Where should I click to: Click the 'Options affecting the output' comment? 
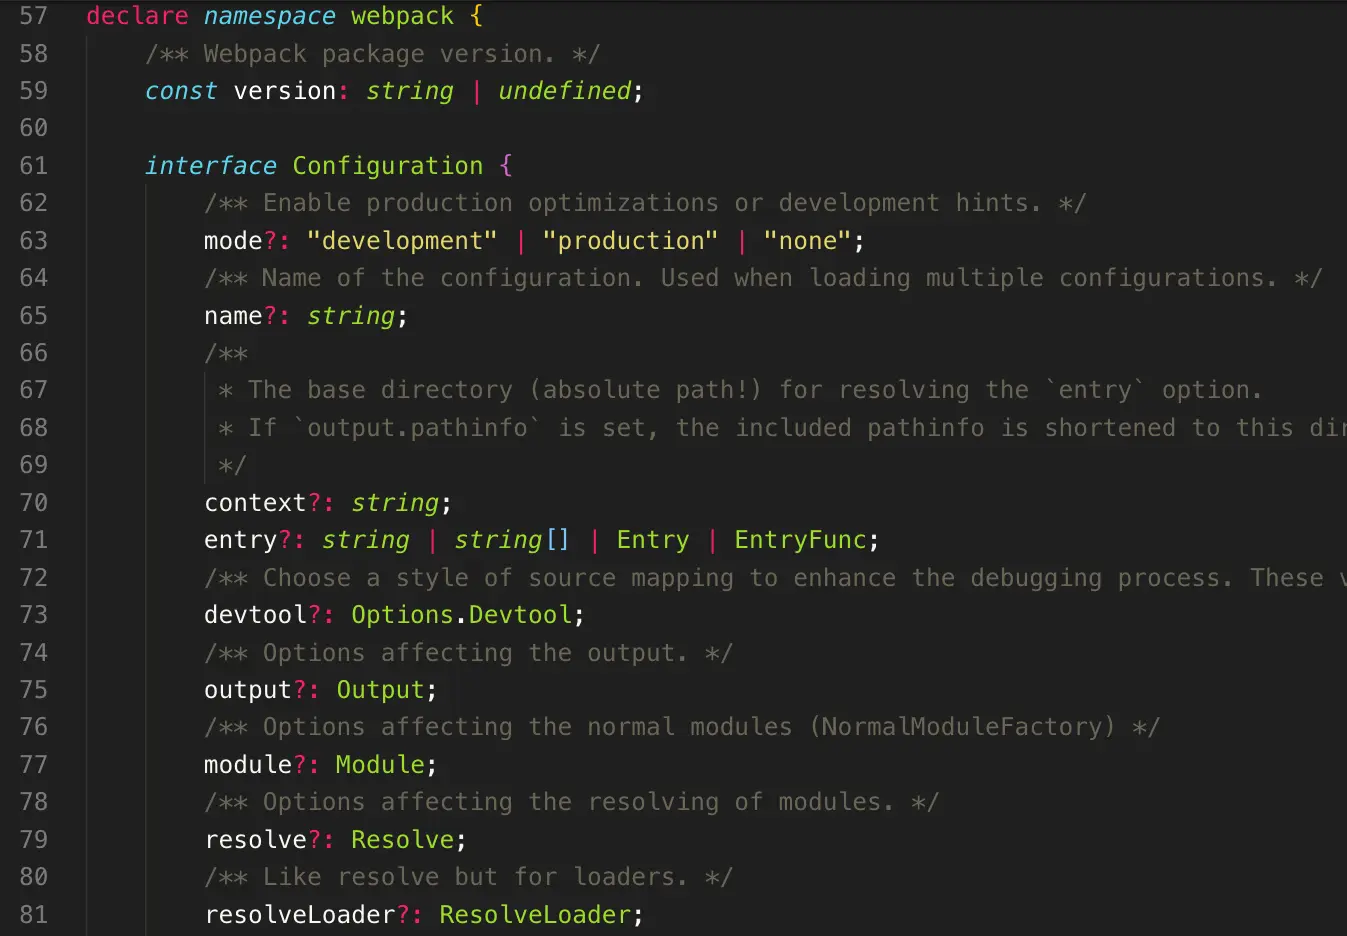469,653
